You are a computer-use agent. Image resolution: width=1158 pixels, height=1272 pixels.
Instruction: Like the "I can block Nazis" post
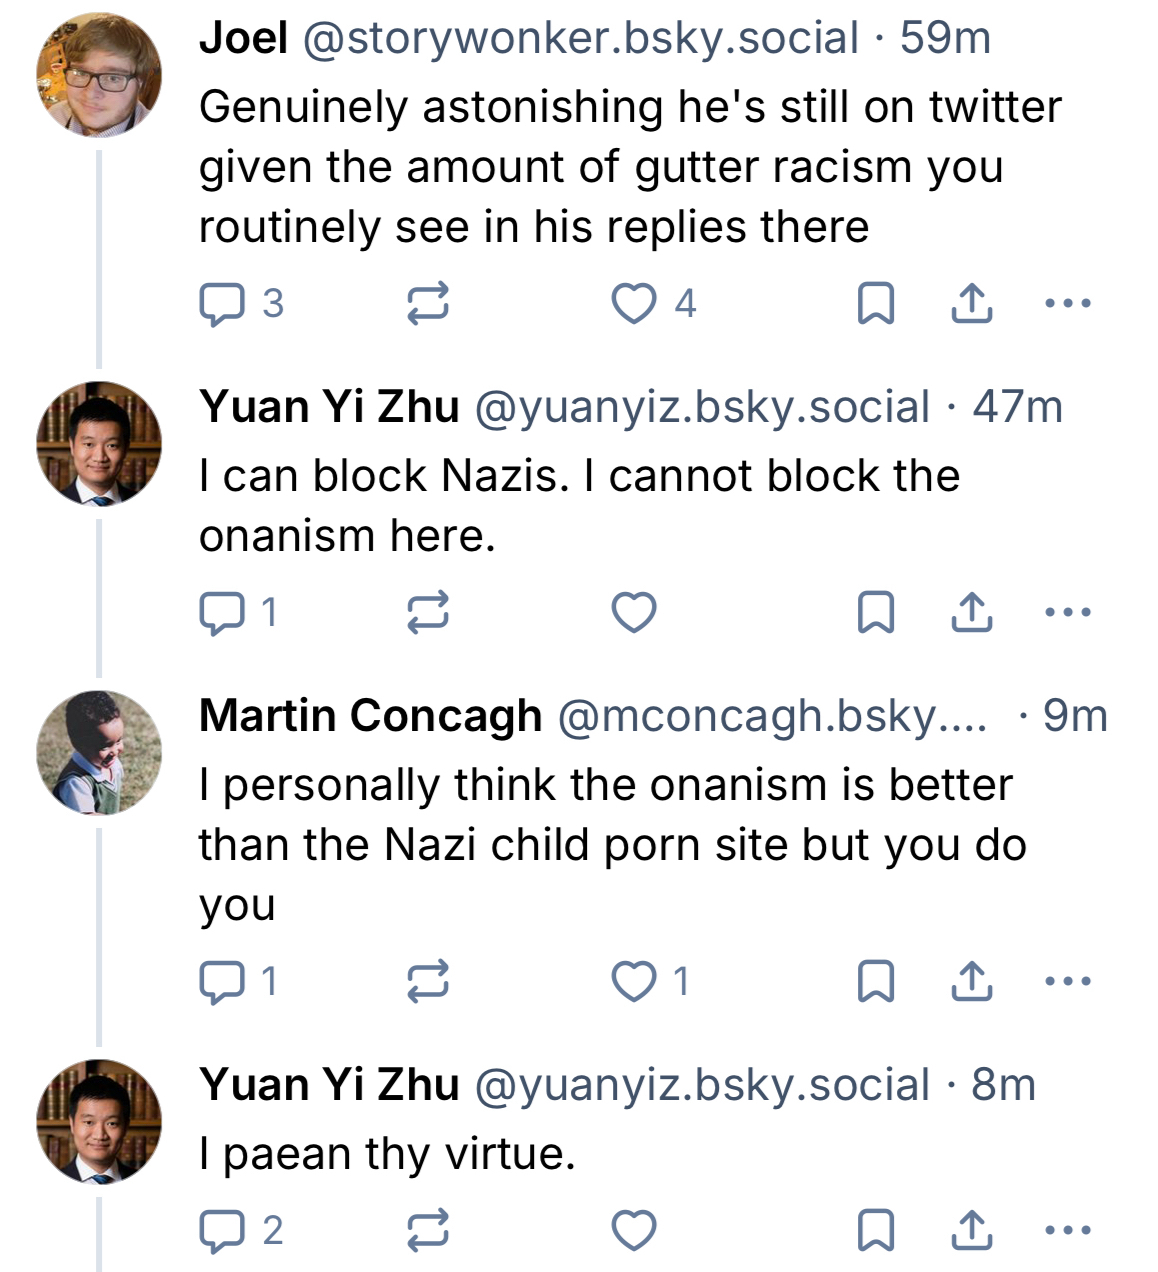pyautogui.click(x=634, y=613)
